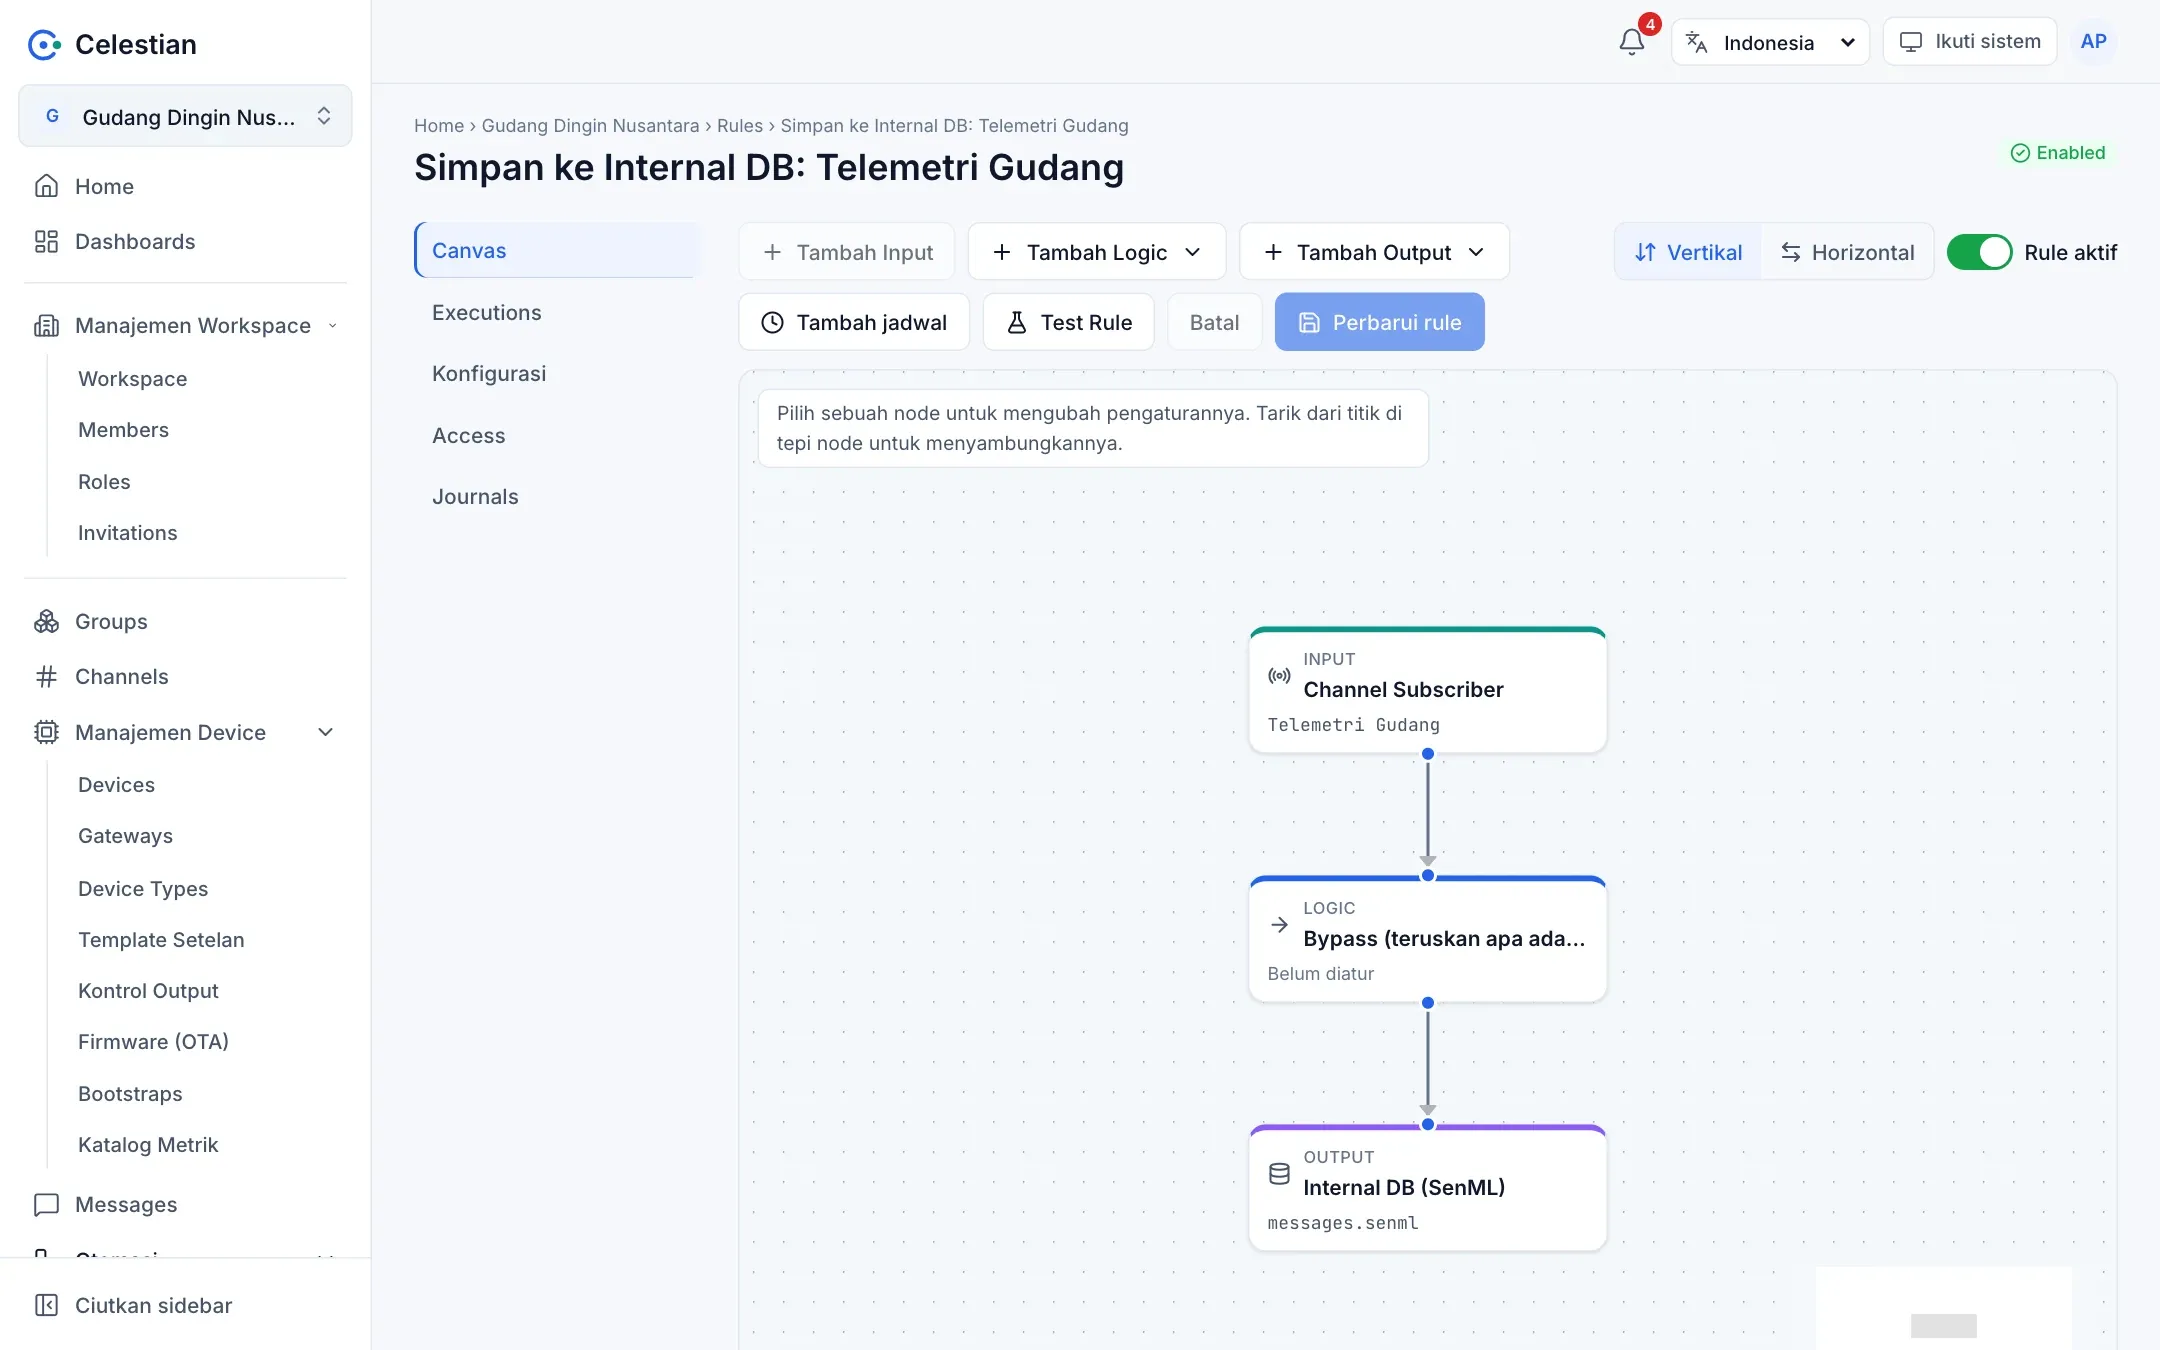
Task: Open Firmware (OTA) in sidebar
Action: 153,1041
